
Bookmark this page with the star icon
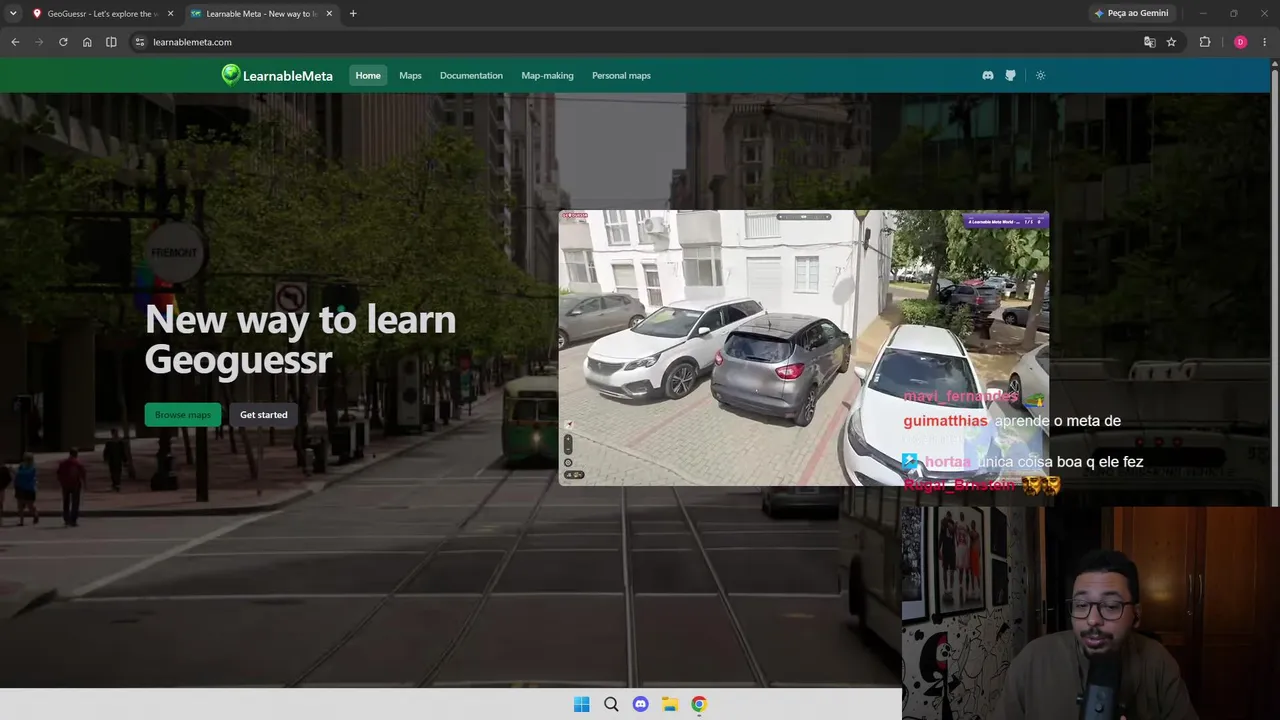point(1171,42)
